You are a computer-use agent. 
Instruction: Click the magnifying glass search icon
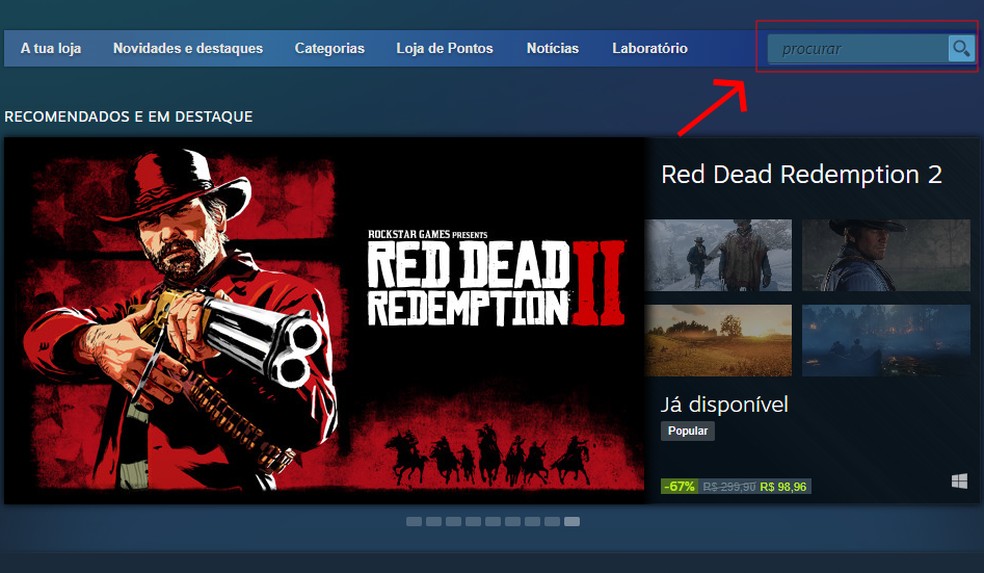click(961, 48)
